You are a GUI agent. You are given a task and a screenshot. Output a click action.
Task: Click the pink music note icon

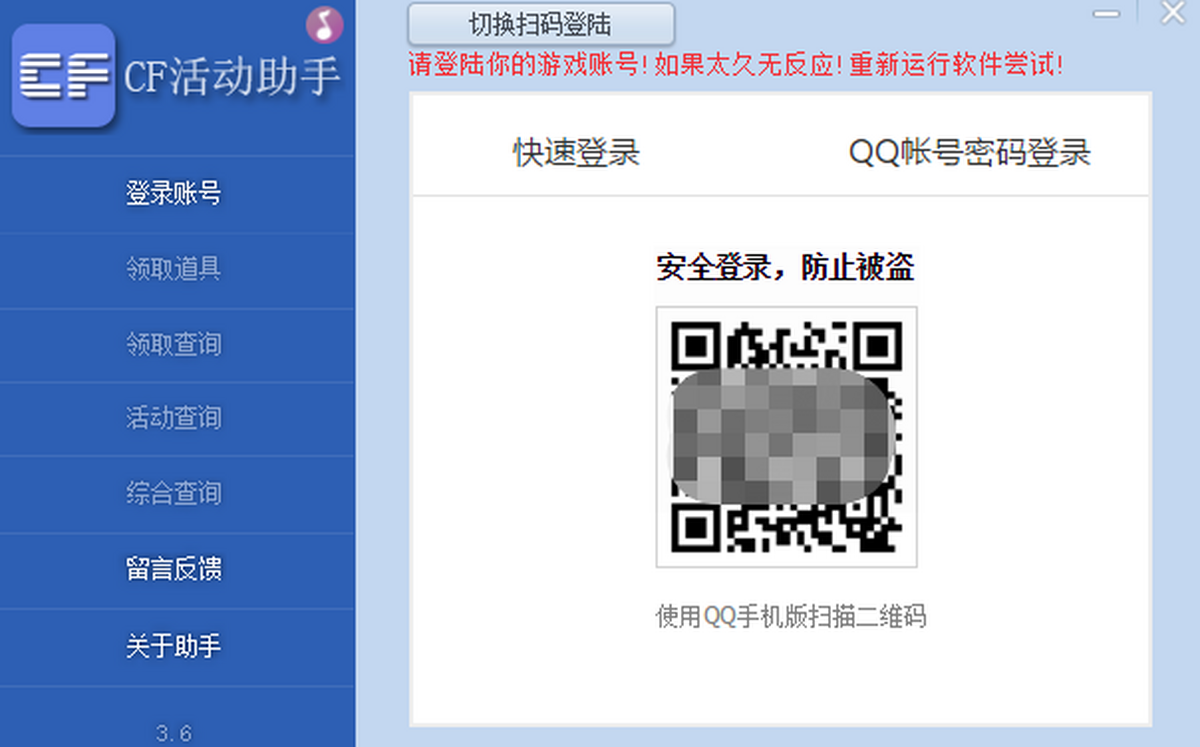(x=324, y=24)
